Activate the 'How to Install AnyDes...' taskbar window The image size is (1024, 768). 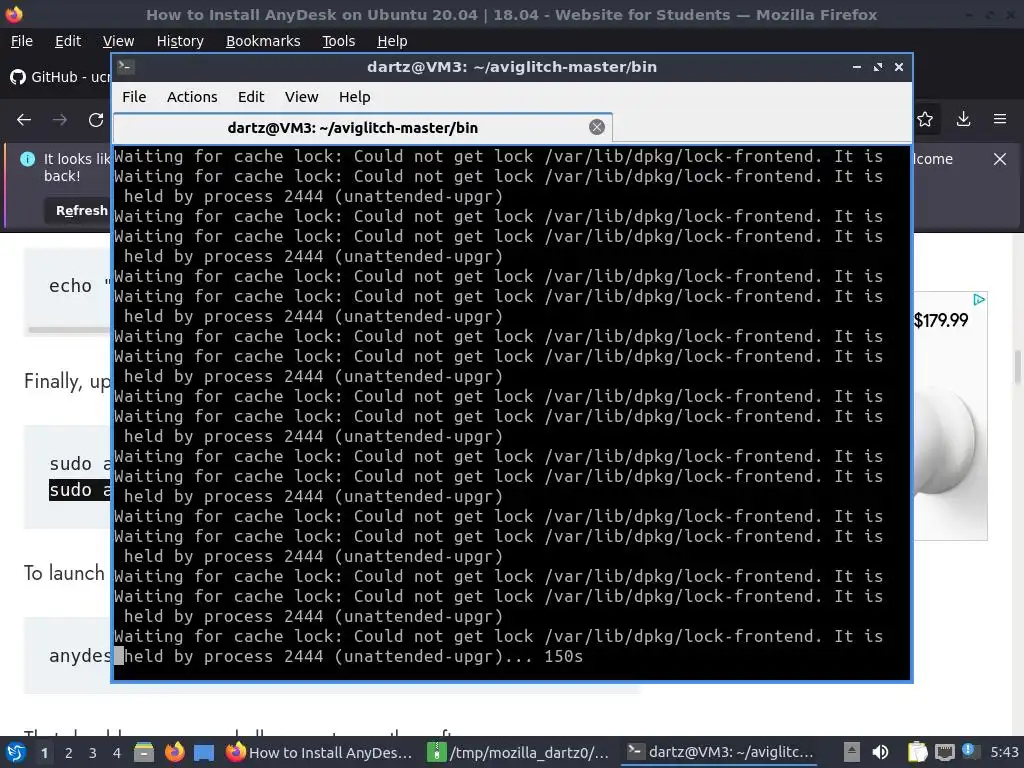pos(319,752)
